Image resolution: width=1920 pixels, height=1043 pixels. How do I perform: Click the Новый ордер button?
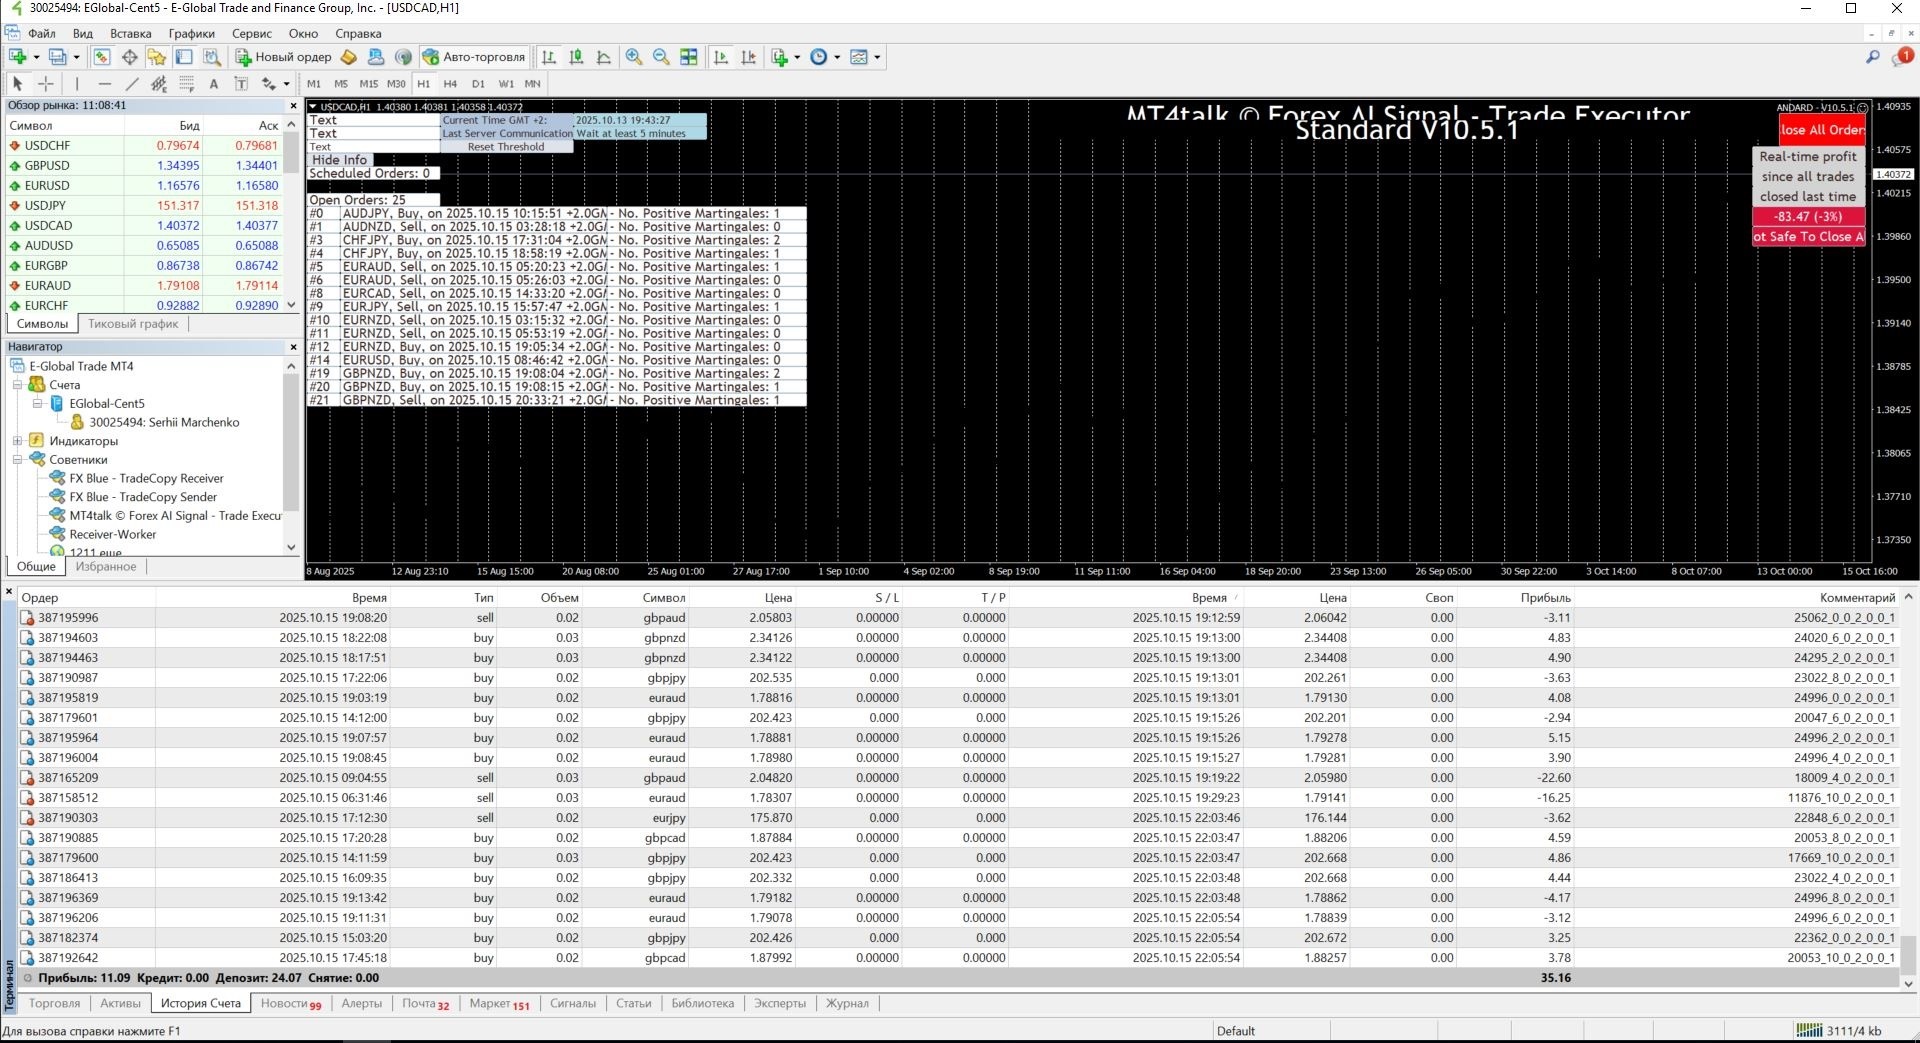[283, 57]
